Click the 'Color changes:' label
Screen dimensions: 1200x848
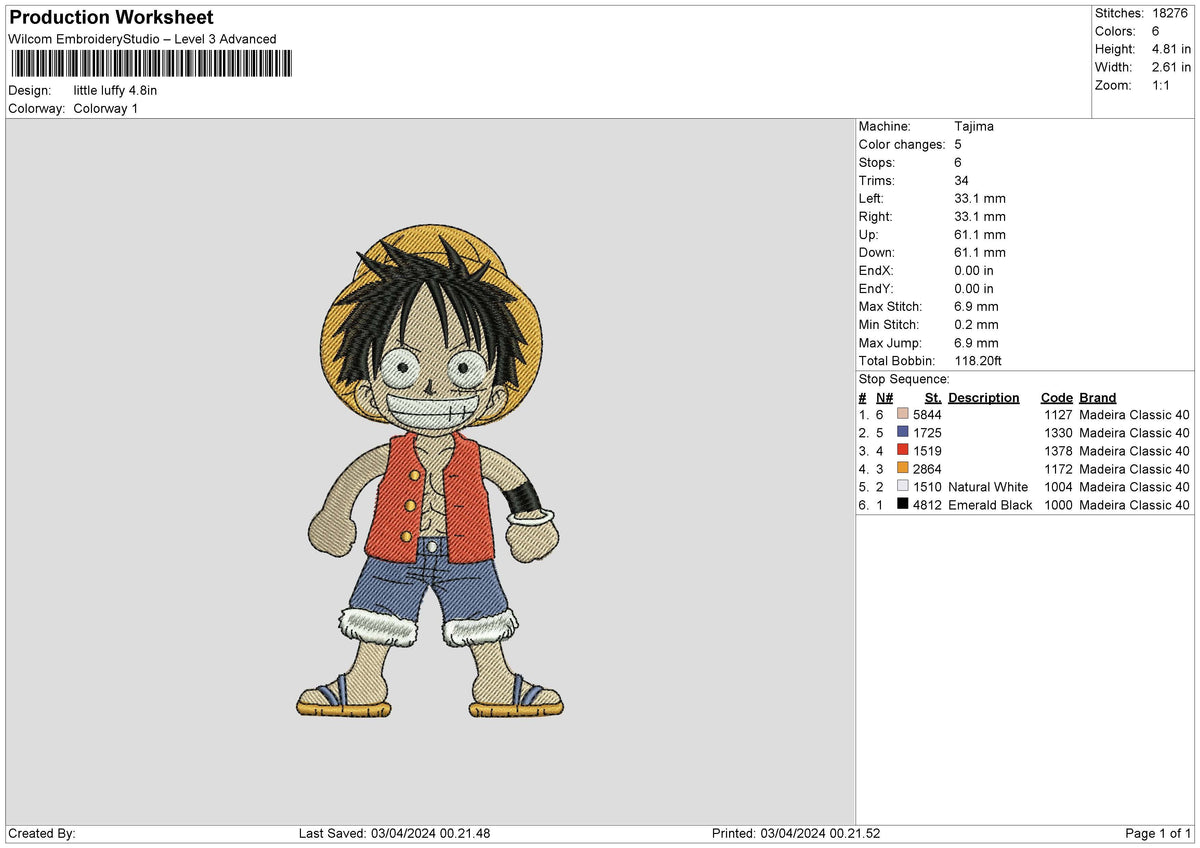click(902, 145)
